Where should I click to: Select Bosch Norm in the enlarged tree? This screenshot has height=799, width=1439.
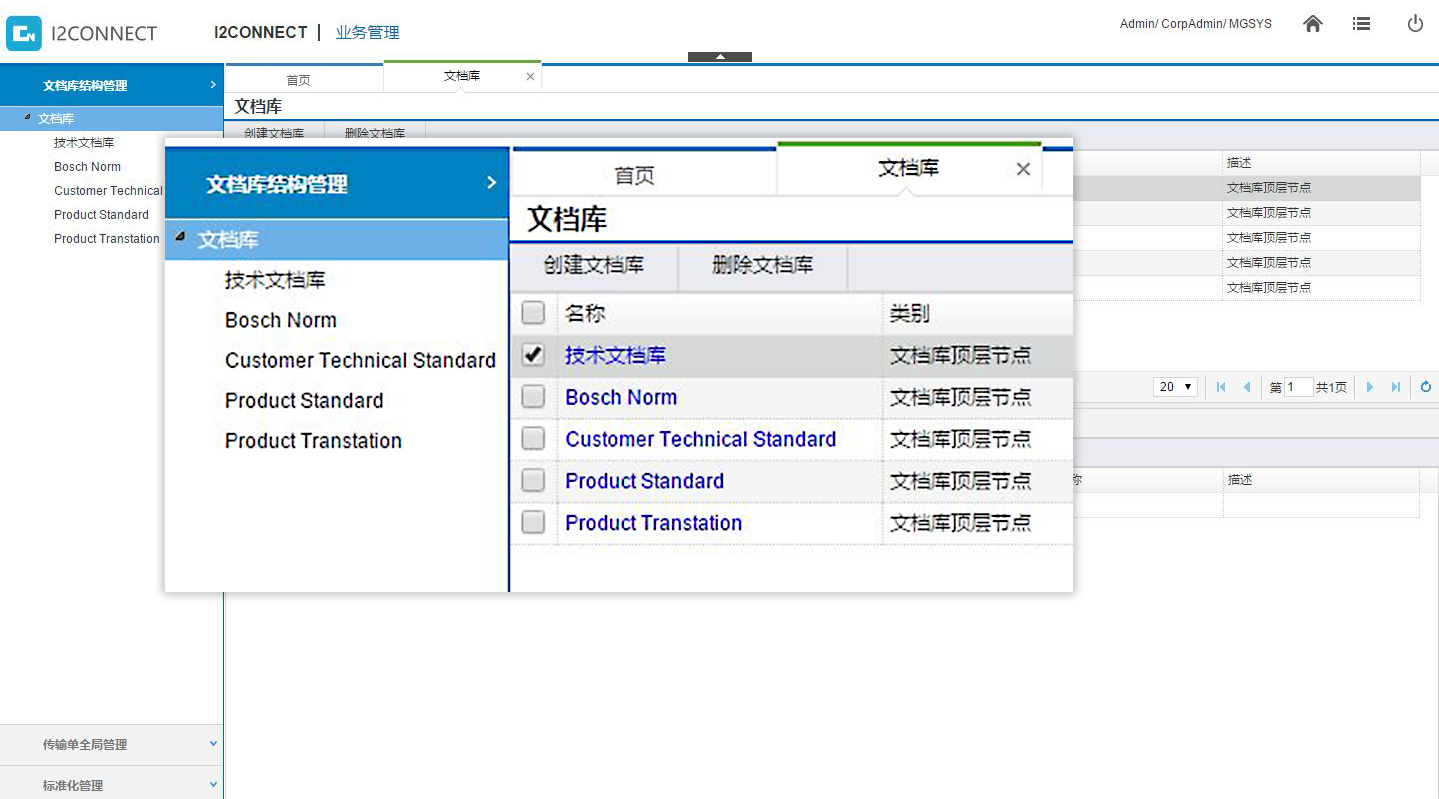[x=281, y=320]
